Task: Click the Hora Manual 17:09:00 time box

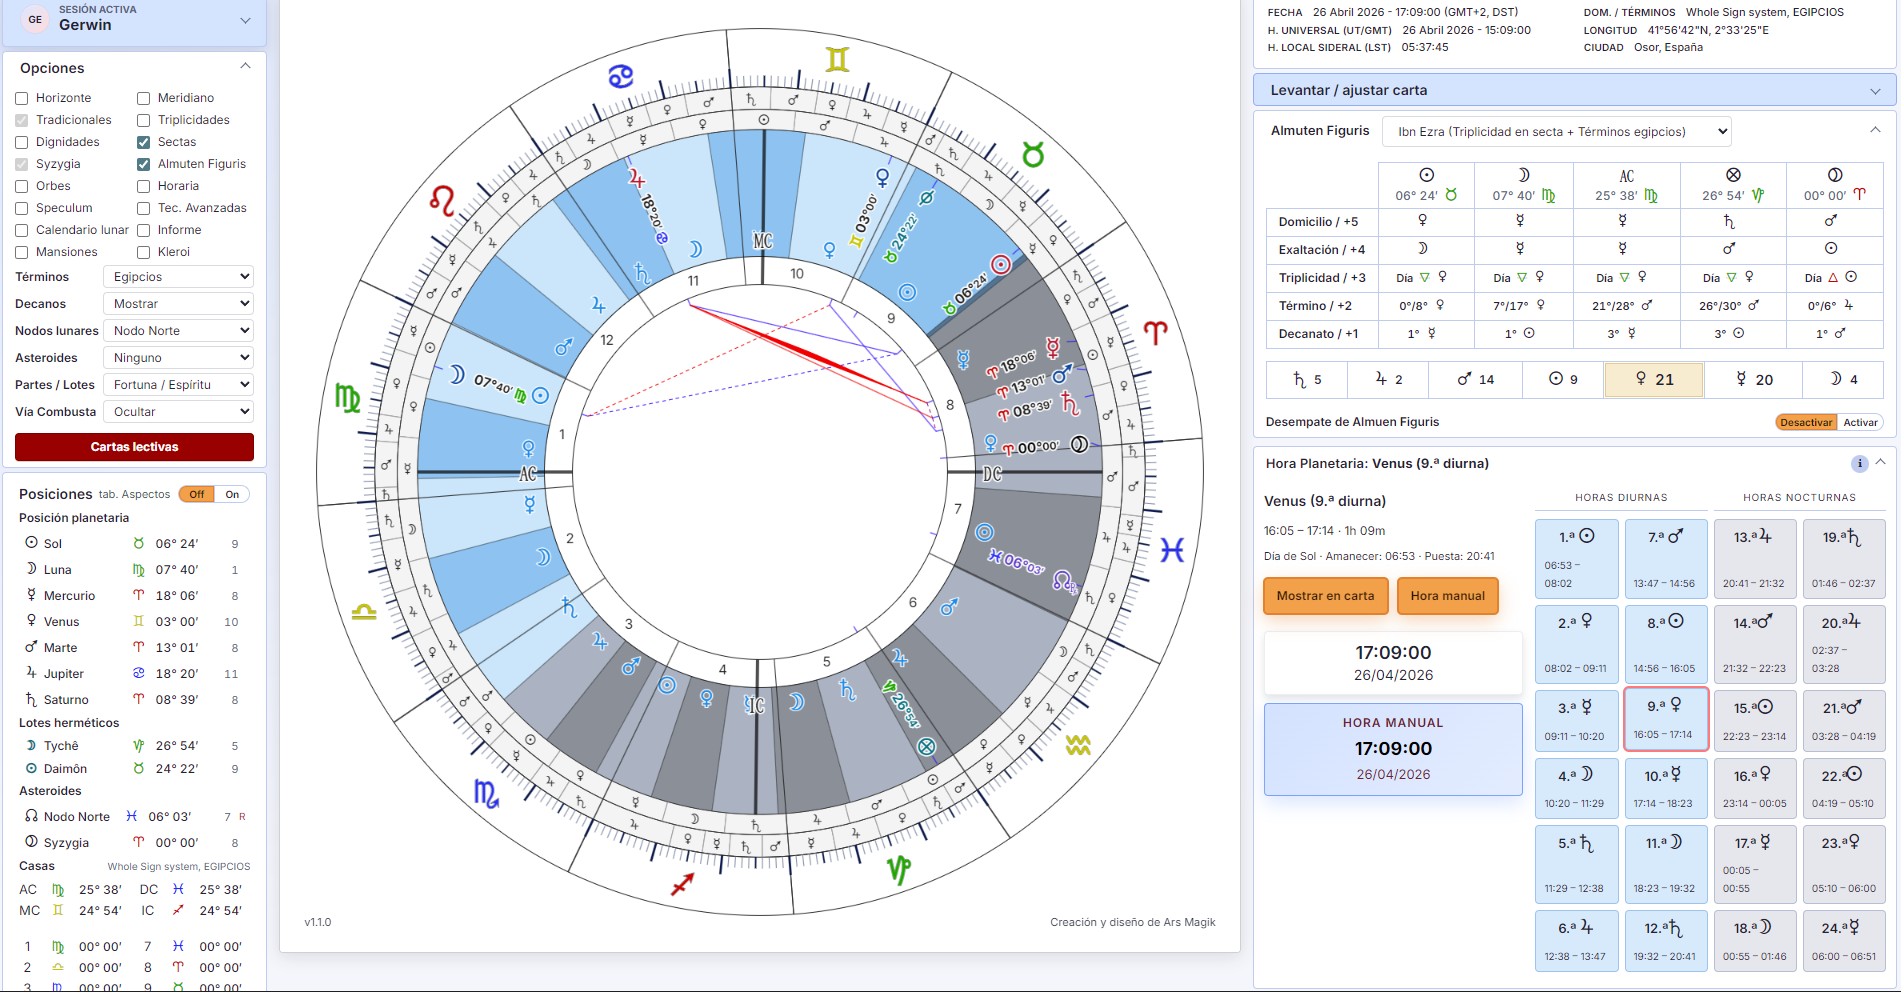Action: coord(1393,749)
